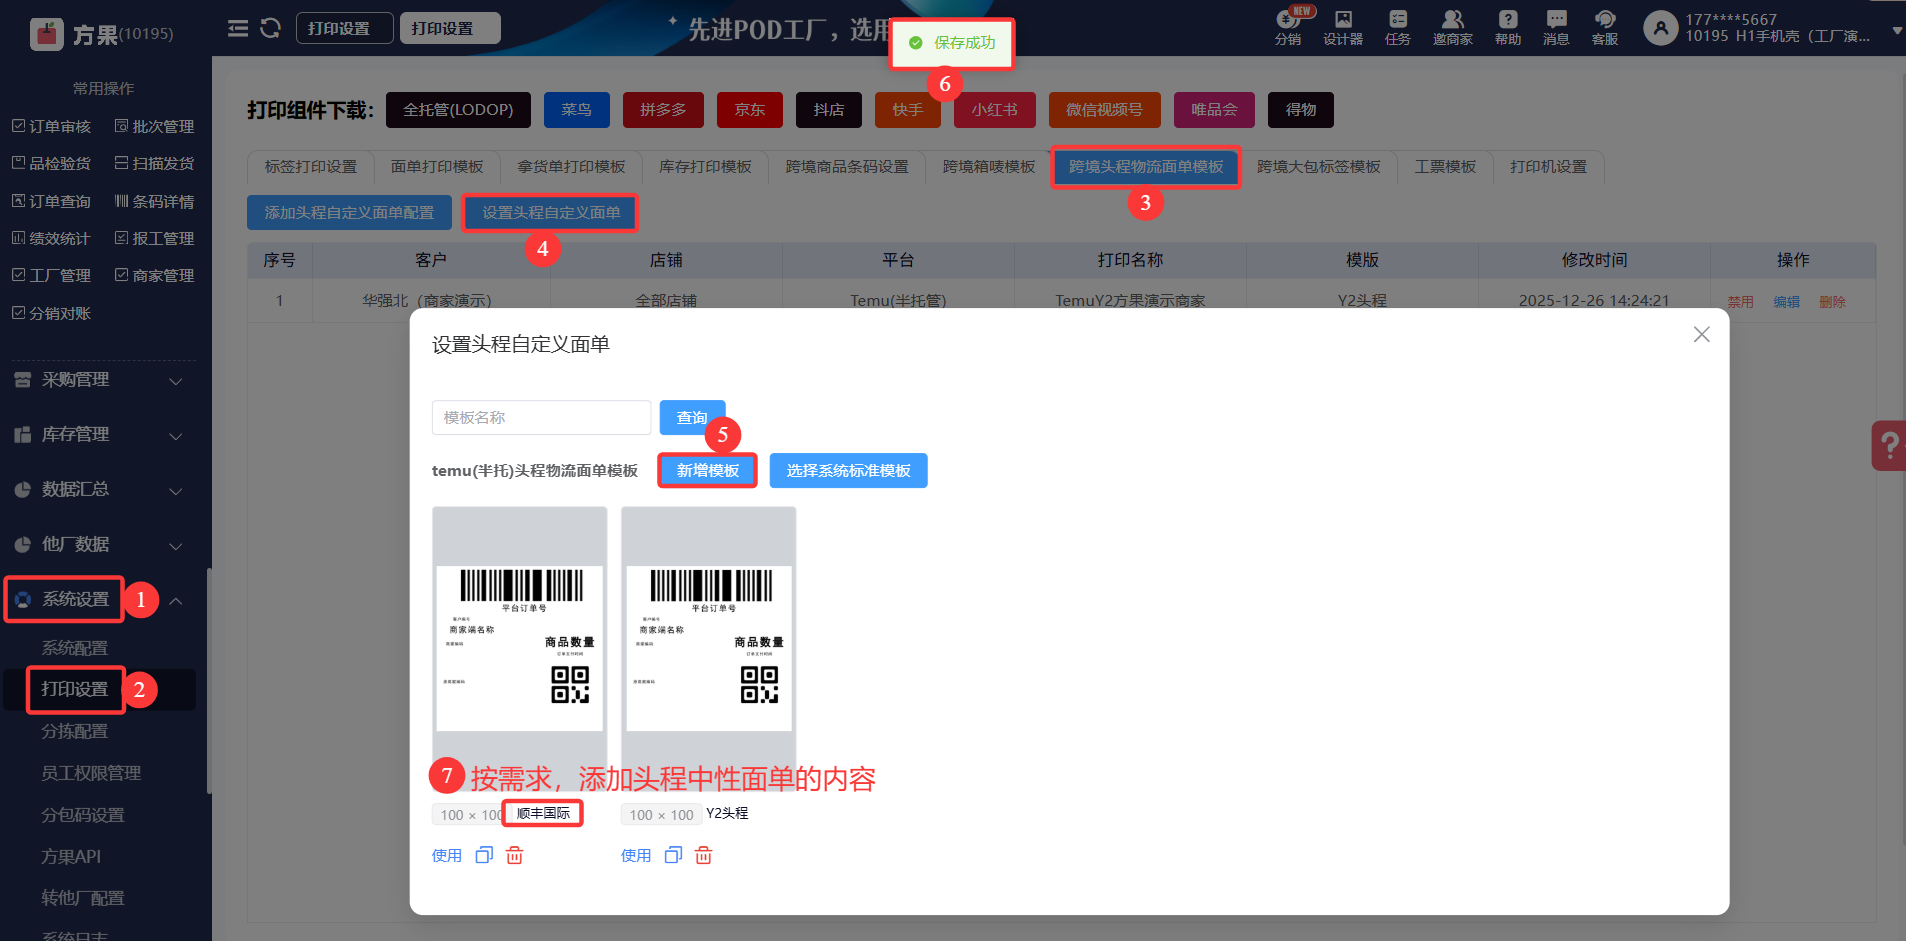
Task: Select 系统配置 in sidebar
Action: pyautogui.click(x=75, y=648)
